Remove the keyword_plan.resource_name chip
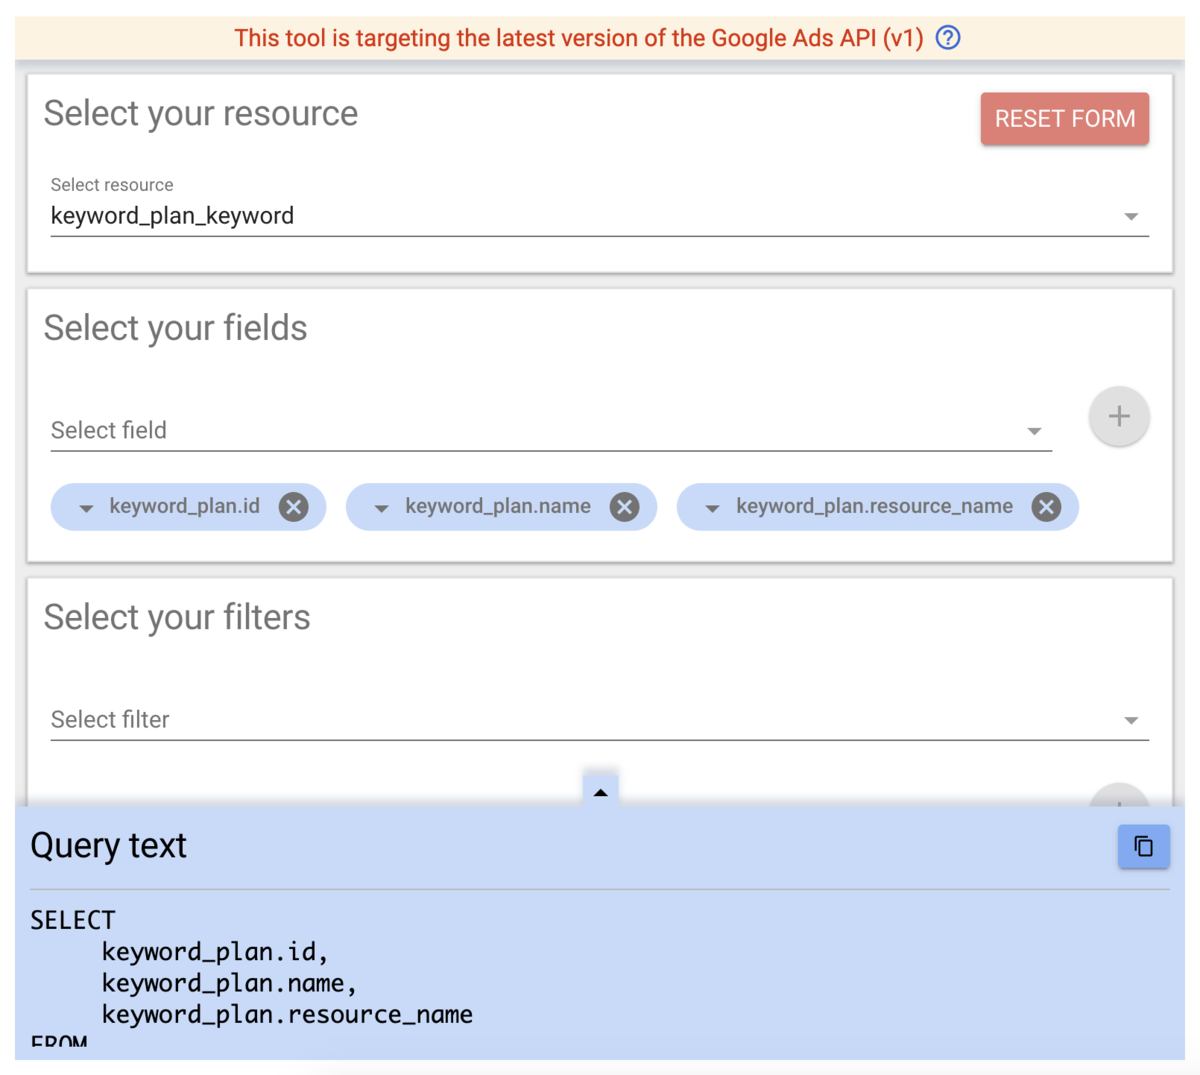 click(1046, 507)
